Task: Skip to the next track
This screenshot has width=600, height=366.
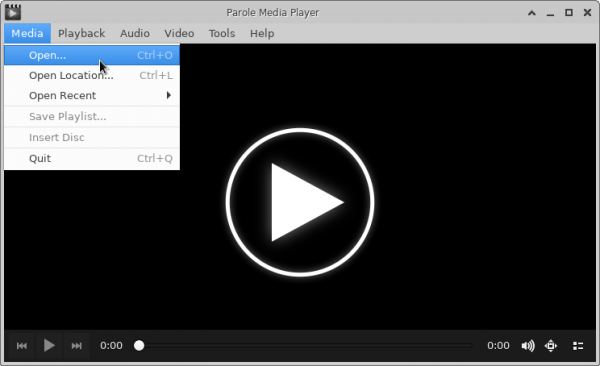Action: [77, 346]
